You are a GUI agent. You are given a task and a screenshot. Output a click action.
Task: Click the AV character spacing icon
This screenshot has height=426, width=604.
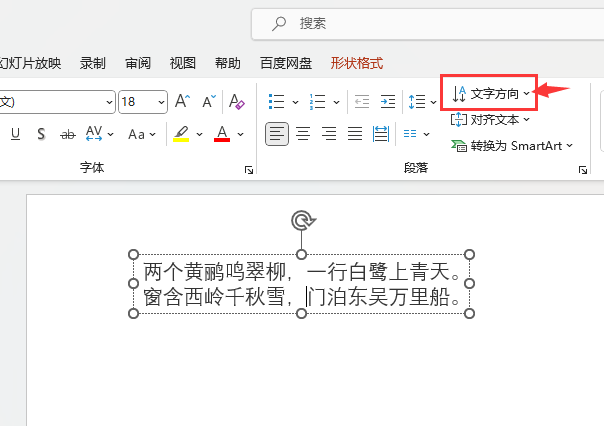[94, 134]
